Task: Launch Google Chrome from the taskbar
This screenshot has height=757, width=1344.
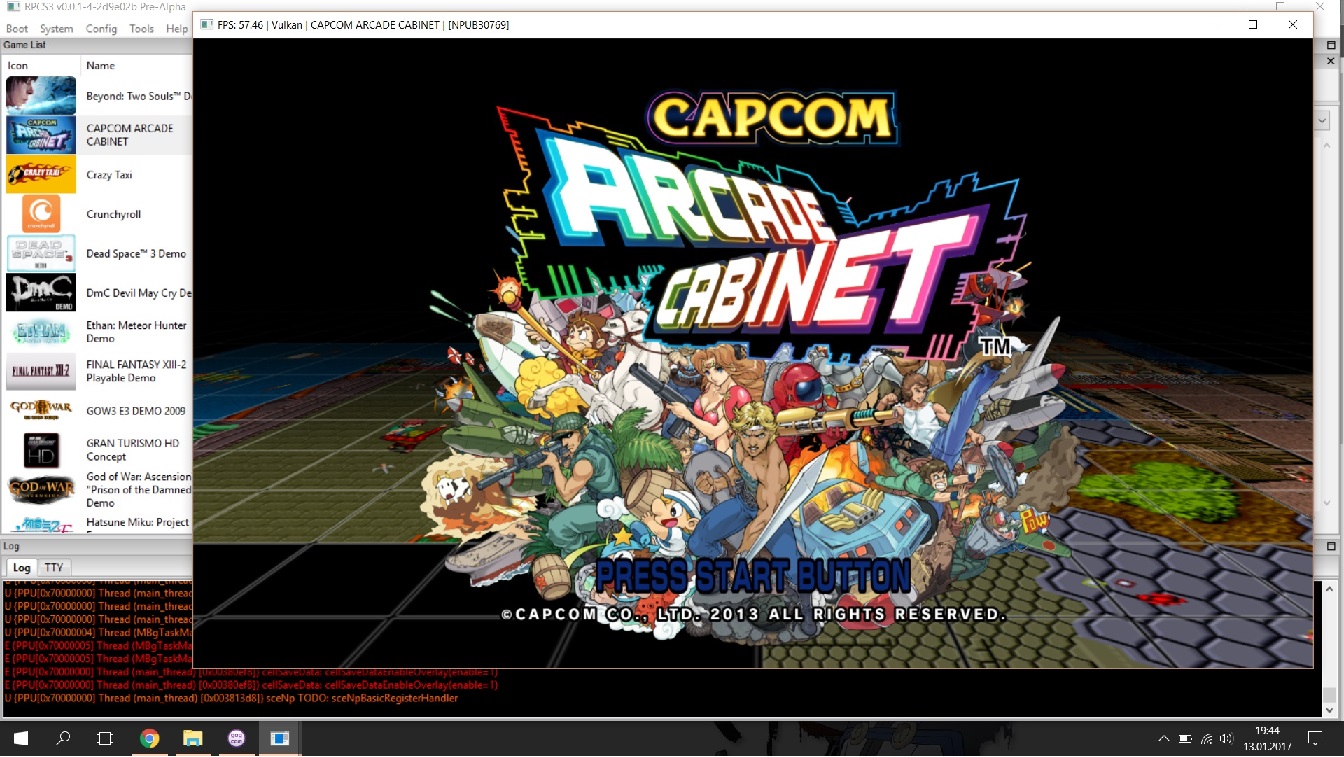Action: (150, 739)
